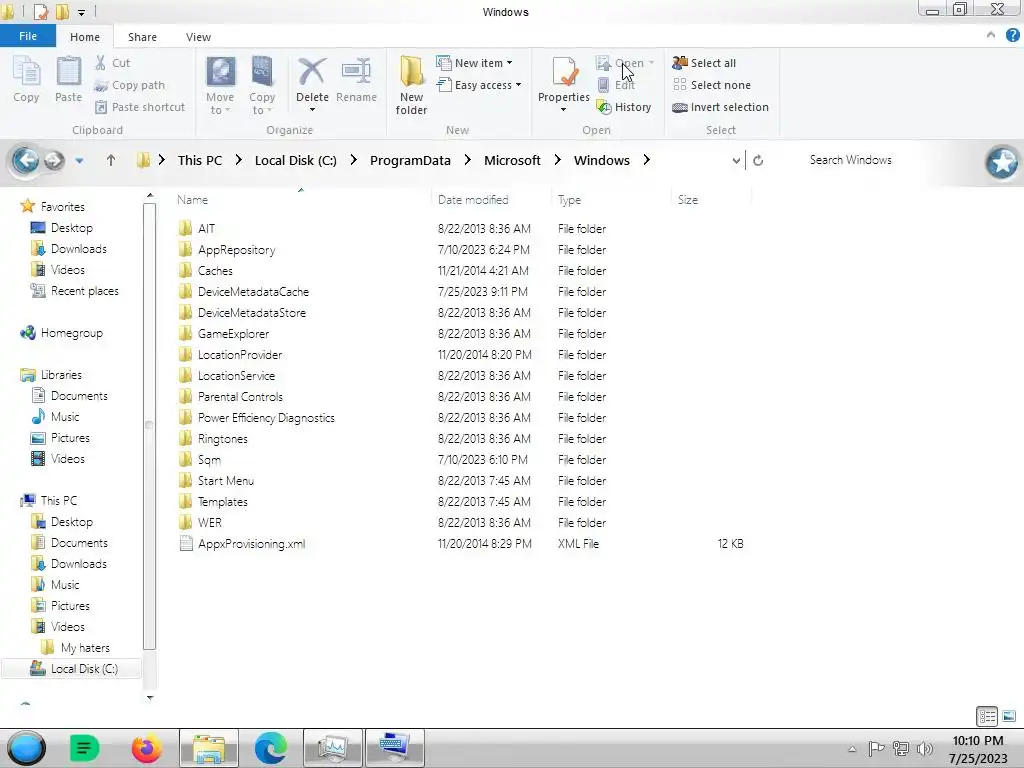The height and width of the screenshot is (768, 1024).
Task: Click the Move to icon
Action: coord(221,71)
